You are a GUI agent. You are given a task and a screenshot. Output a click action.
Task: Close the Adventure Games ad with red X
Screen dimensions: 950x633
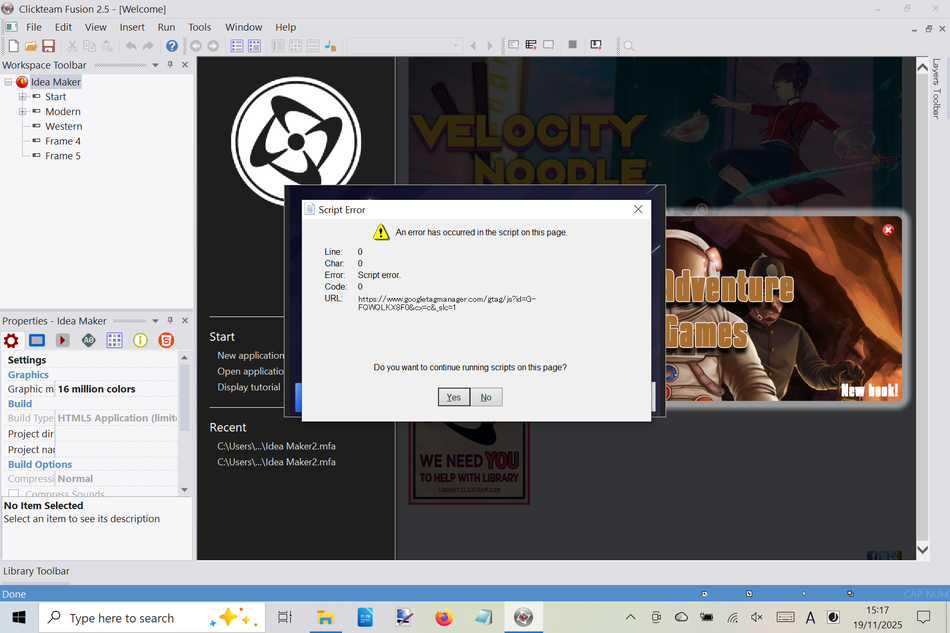[x=888, y=230]
